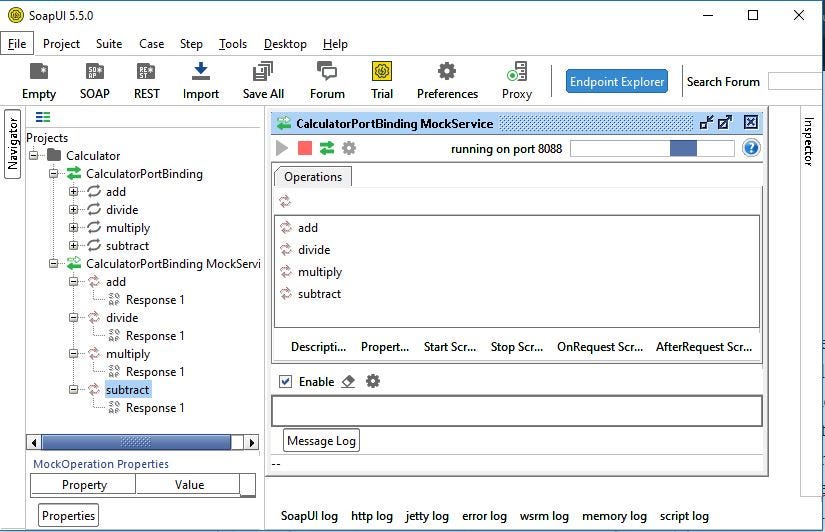Start the mock service with green play icon
825x532 pixels.
click(282, 148)
